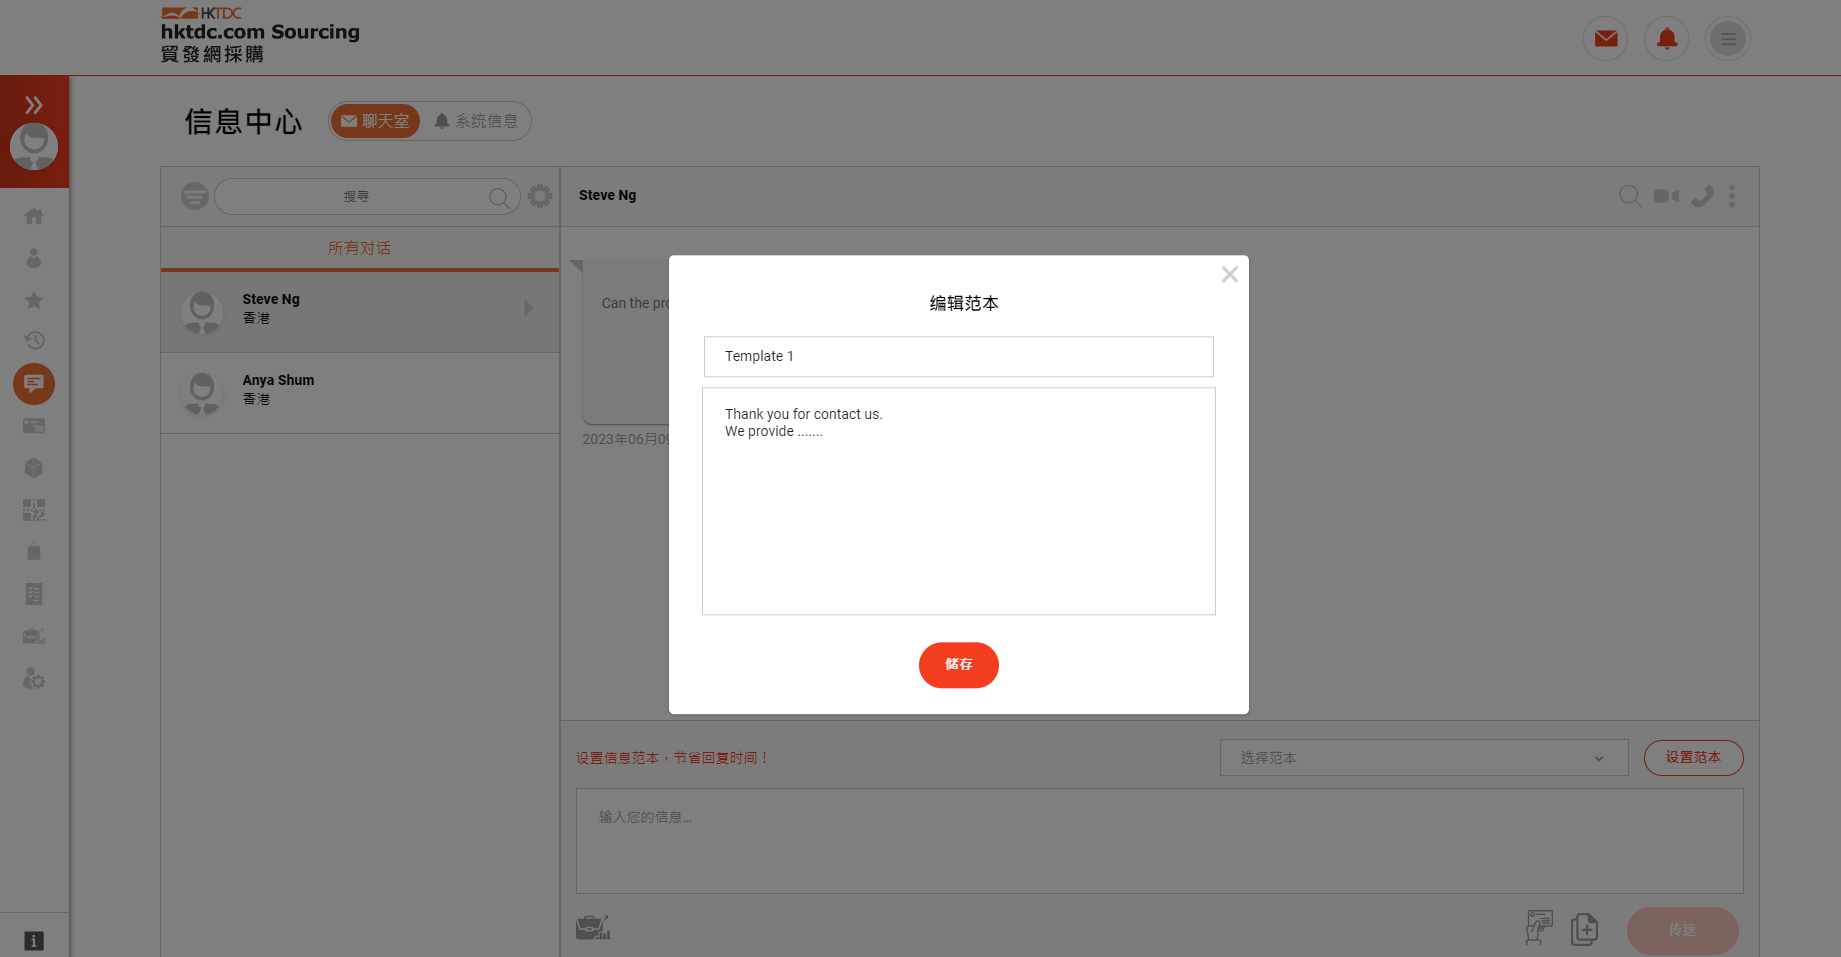The height and width of the screenshot is (957, 1841).
Task: Click the hktdc.com Sourcing logo
Action: (260, 36)
